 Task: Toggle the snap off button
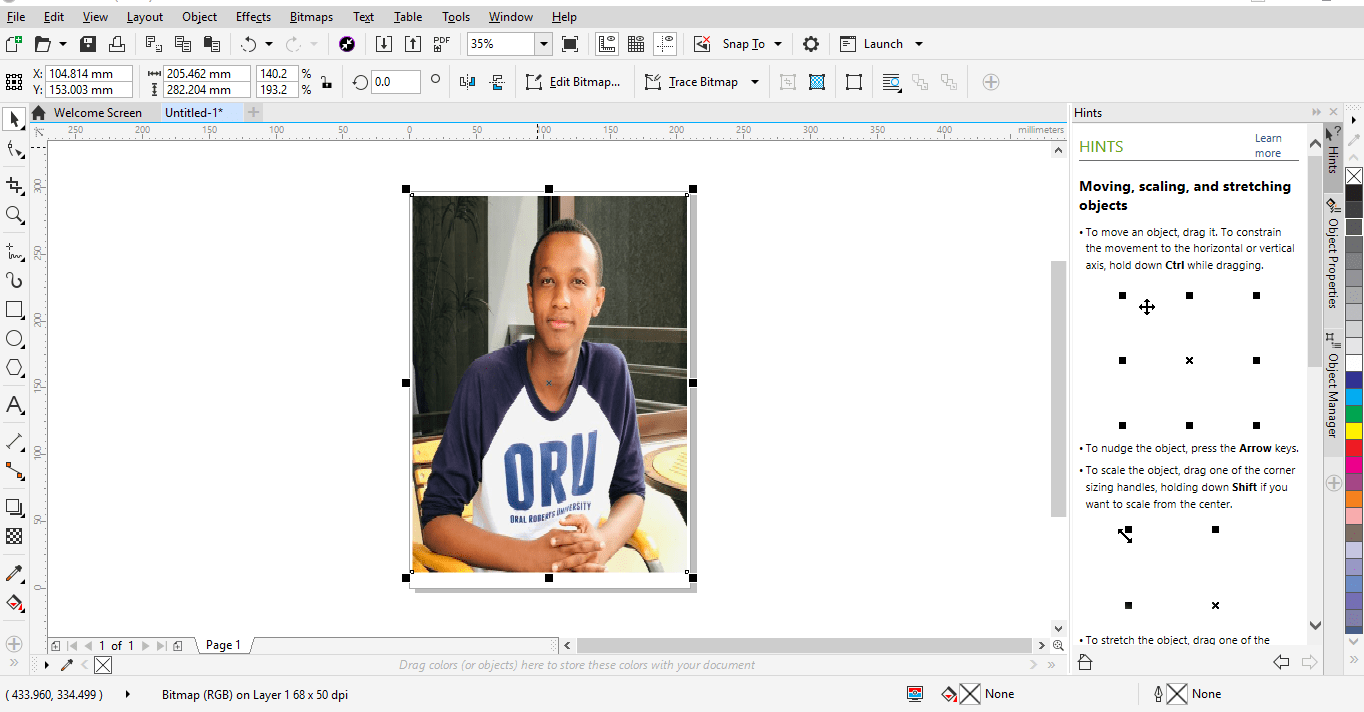click(702, 44)
